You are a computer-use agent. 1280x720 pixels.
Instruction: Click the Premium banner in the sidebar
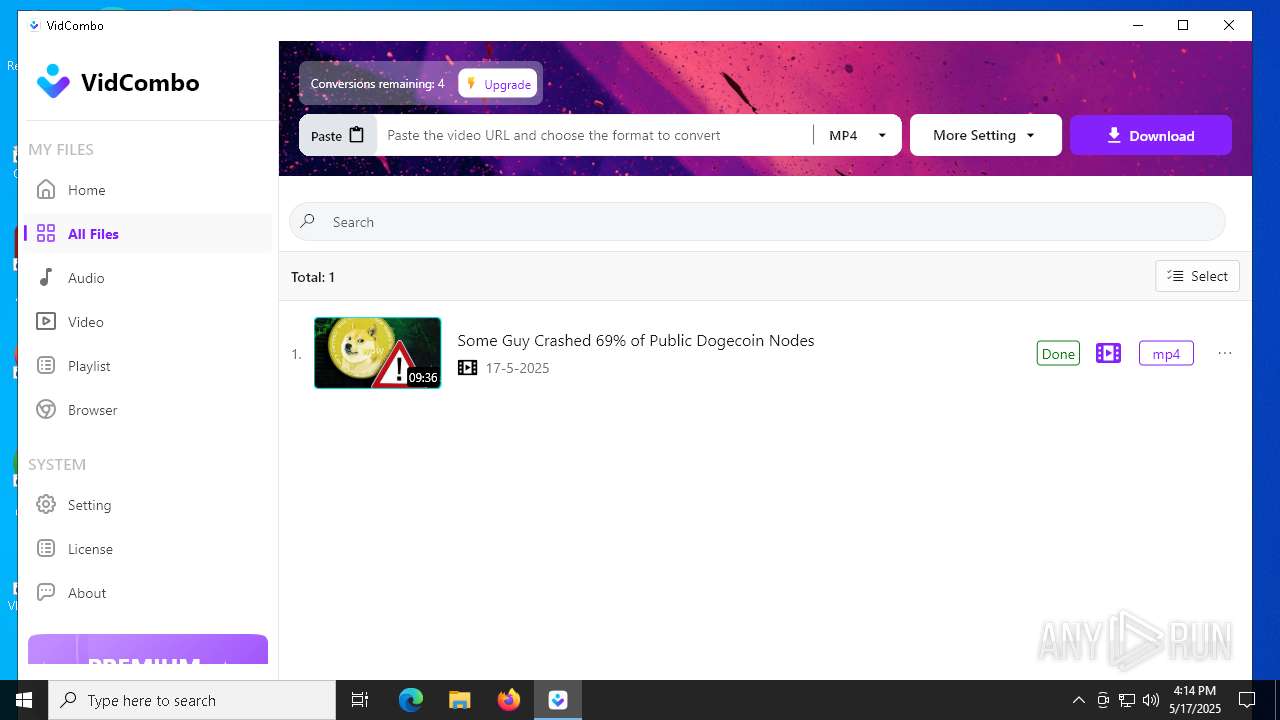tap(148, 650)
